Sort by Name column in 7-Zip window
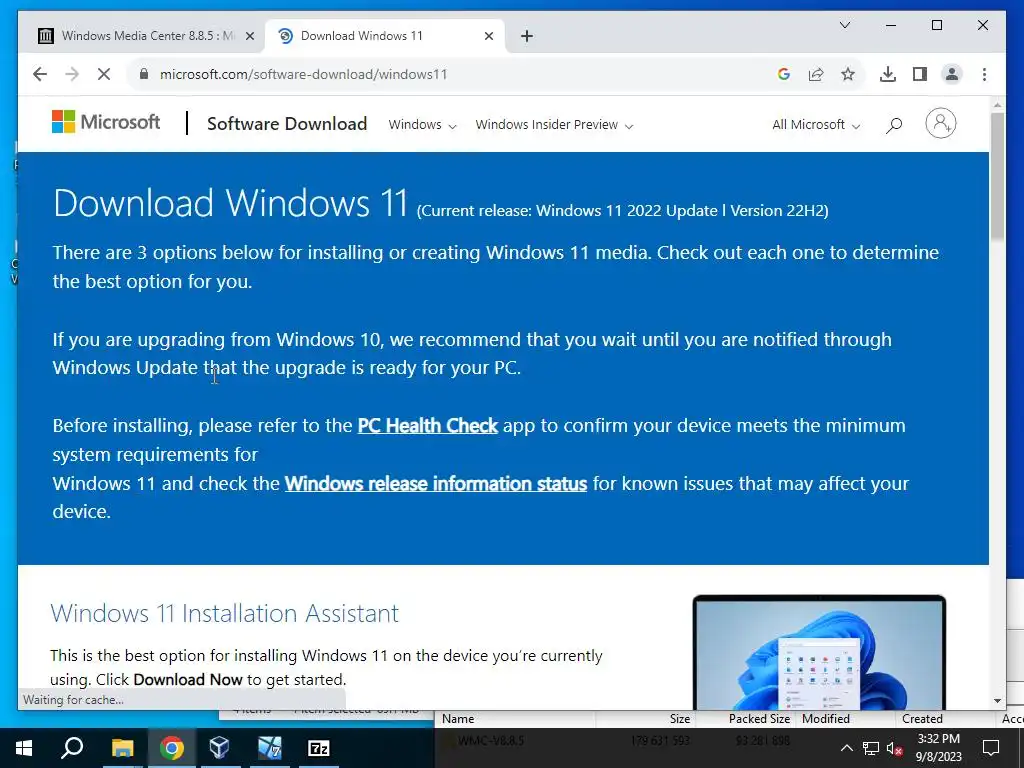This screenshot has width=1024, height=768. click(515, 719)
